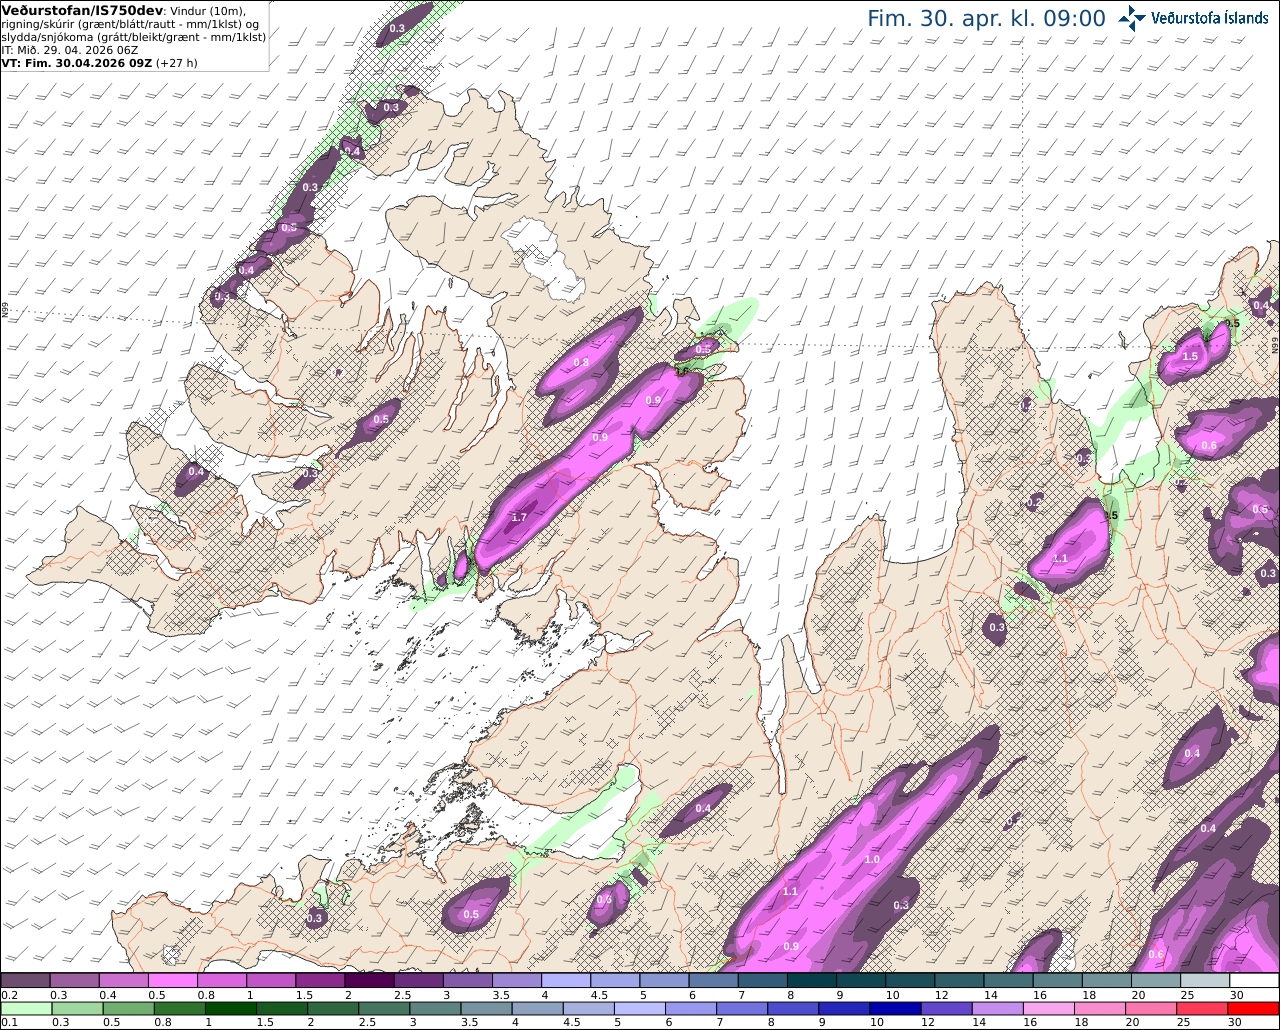Click the Veðurstofa Íslands logo icon

coord(1132,18)
